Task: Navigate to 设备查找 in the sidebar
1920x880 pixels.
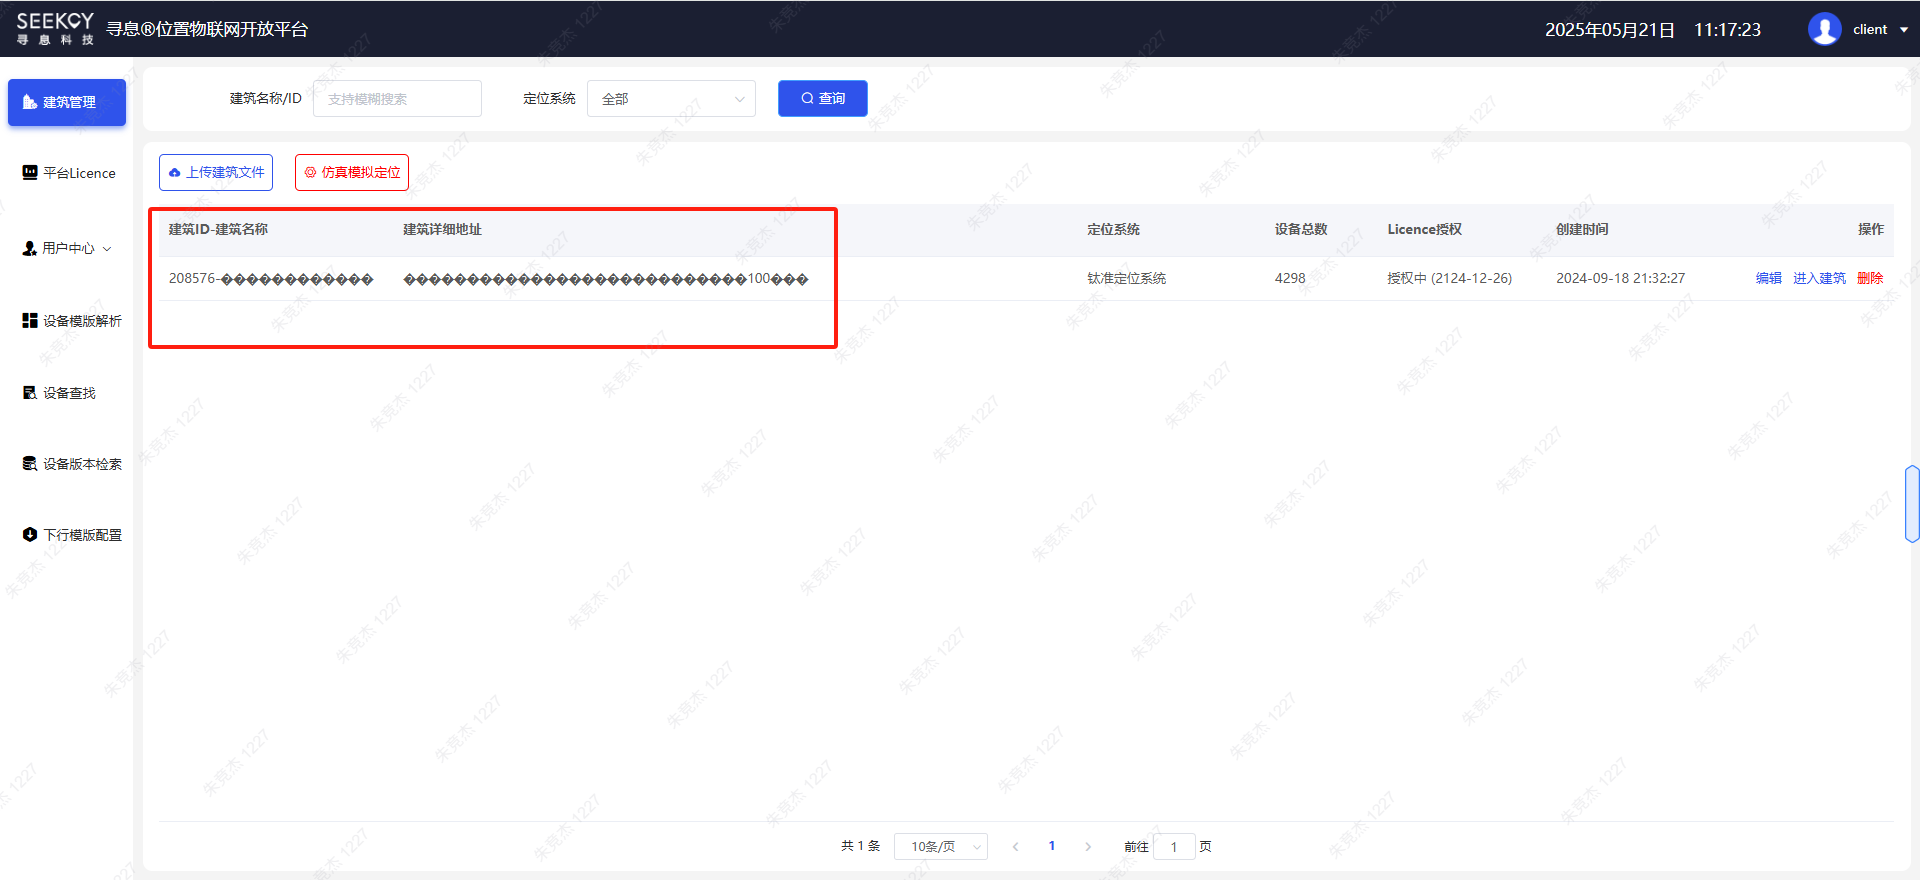Action: tap(59, 393)
